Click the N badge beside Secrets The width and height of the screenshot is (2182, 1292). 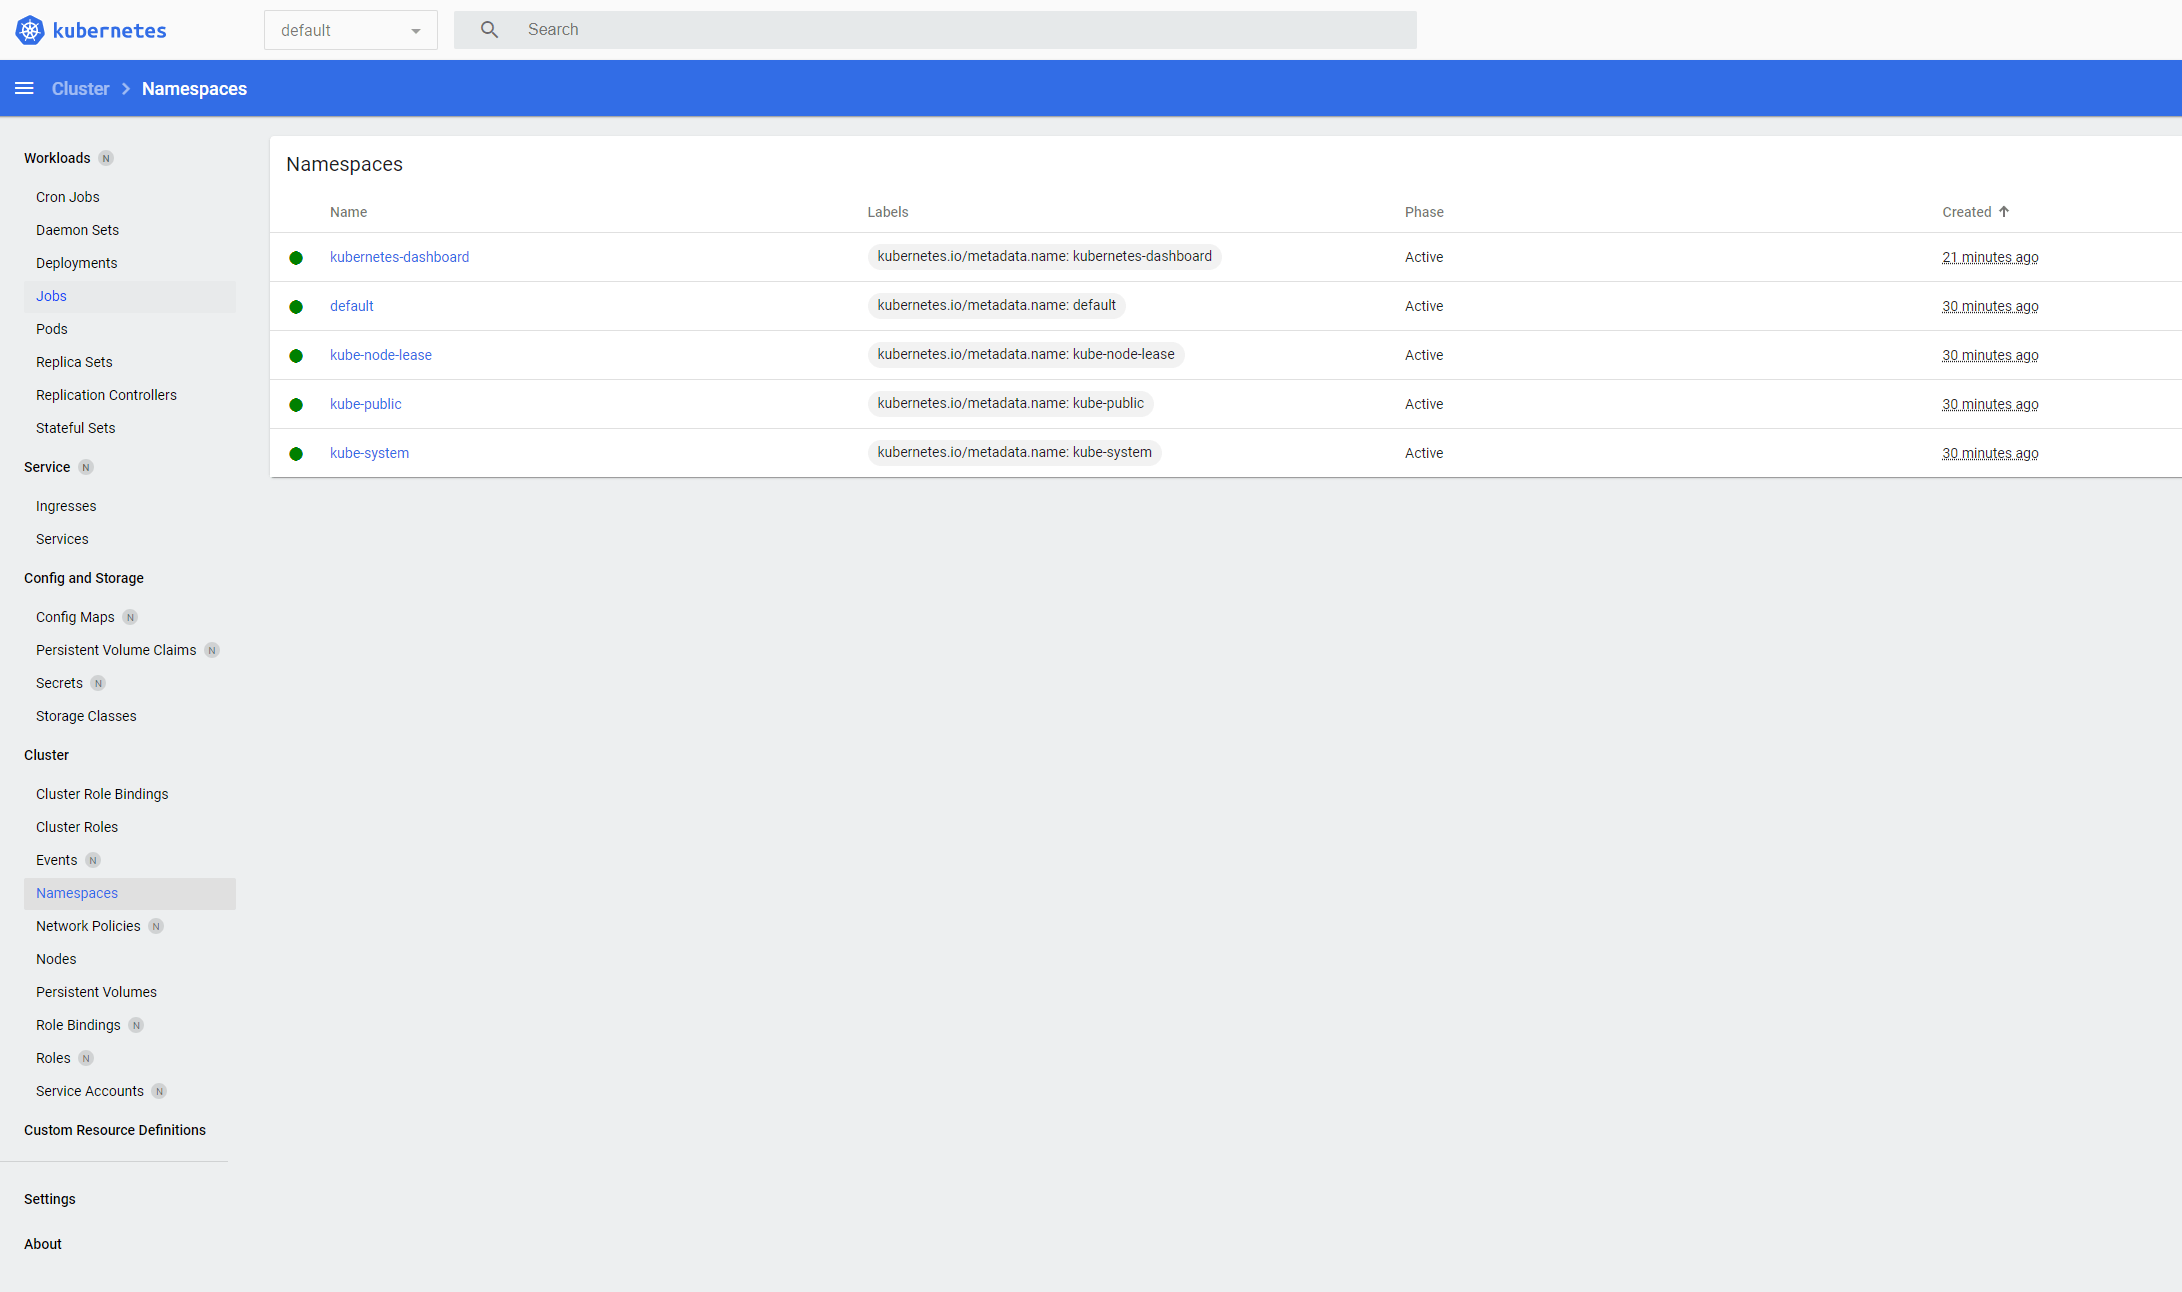[x=98, y=684]
